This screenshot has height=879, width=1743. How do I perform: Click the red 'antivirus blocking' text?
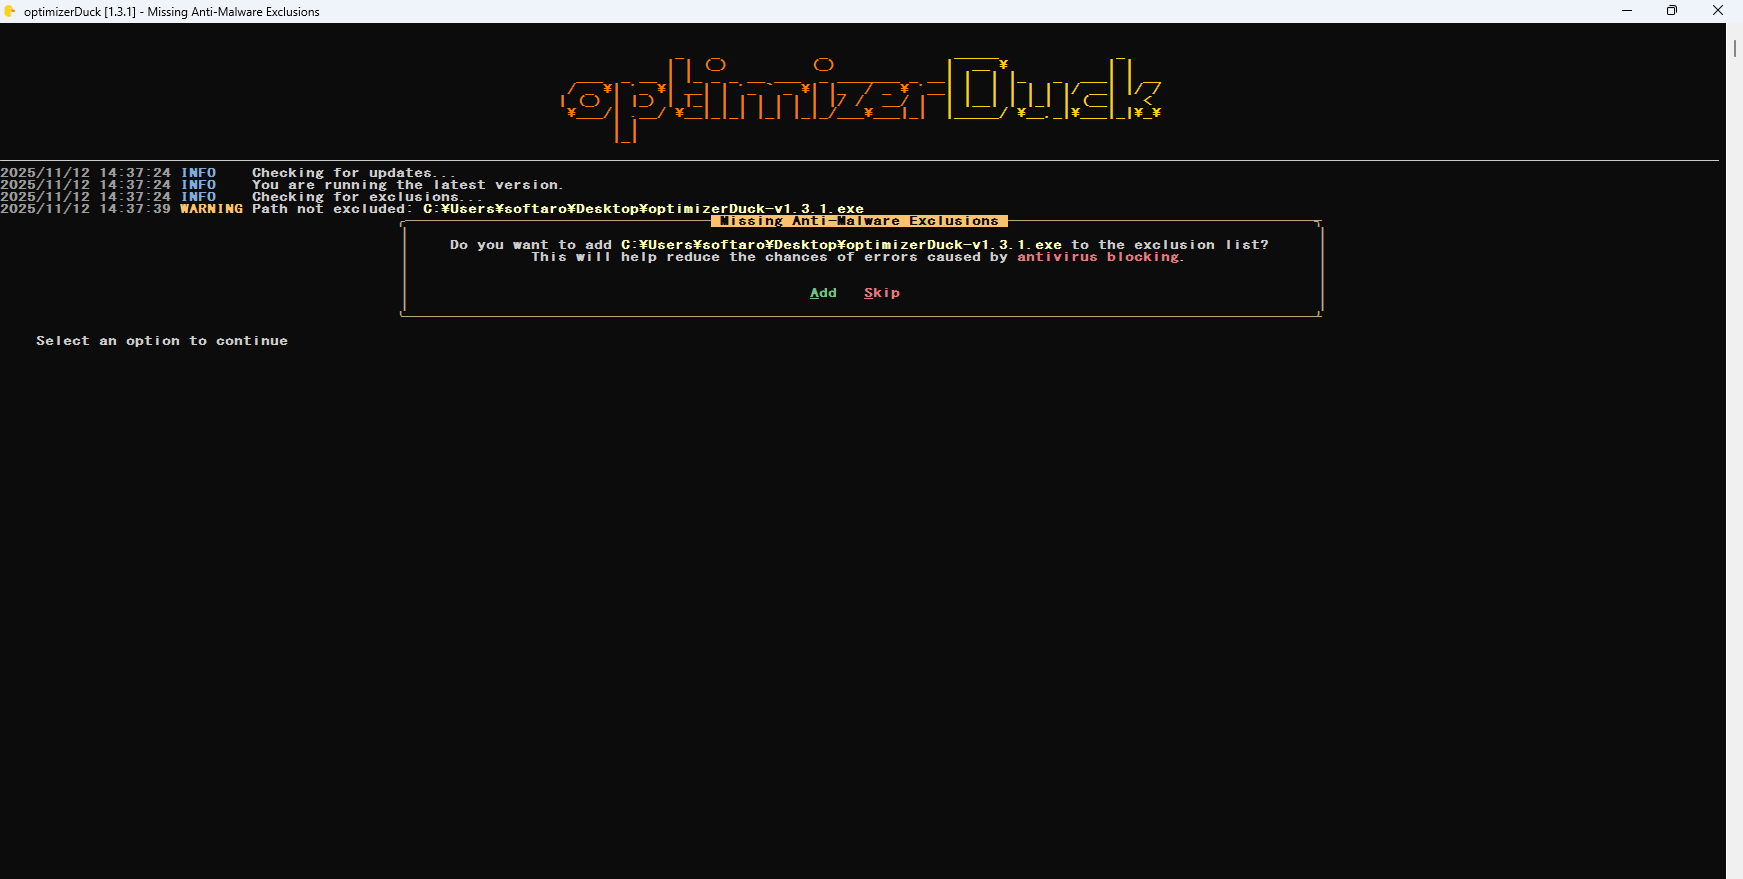pos(1100,257)
